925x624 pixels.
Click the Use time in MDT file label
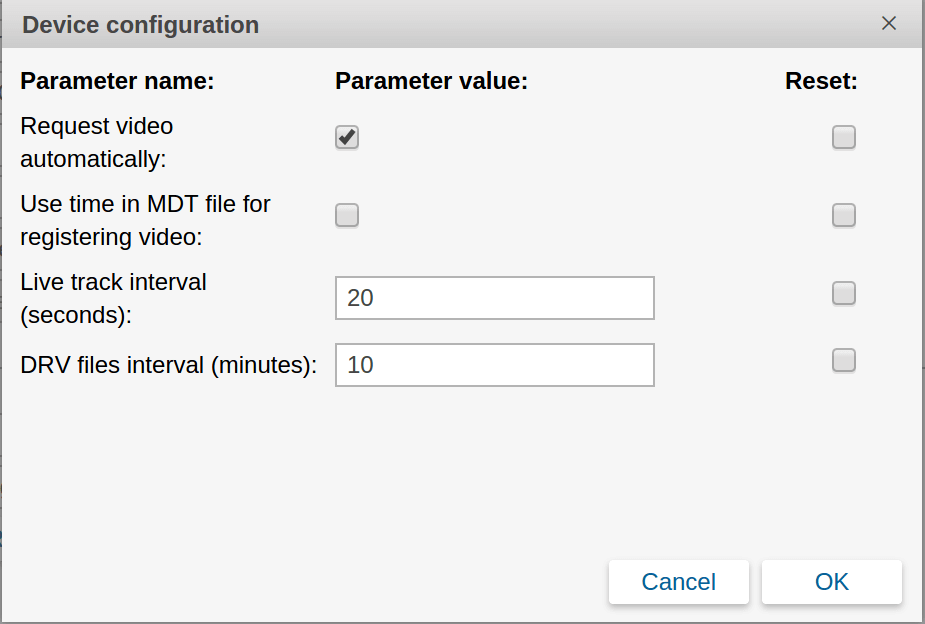click(x=145, y=220)
